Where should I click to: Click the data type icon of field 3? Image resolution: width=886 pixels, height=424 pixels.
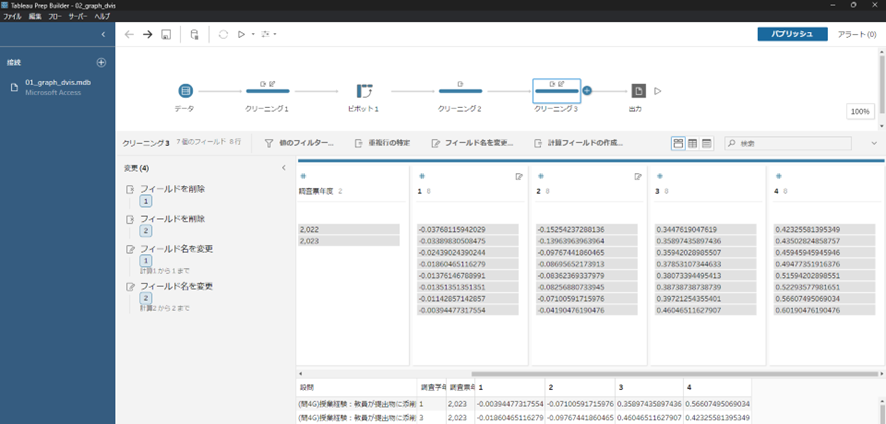coord(659,176)
